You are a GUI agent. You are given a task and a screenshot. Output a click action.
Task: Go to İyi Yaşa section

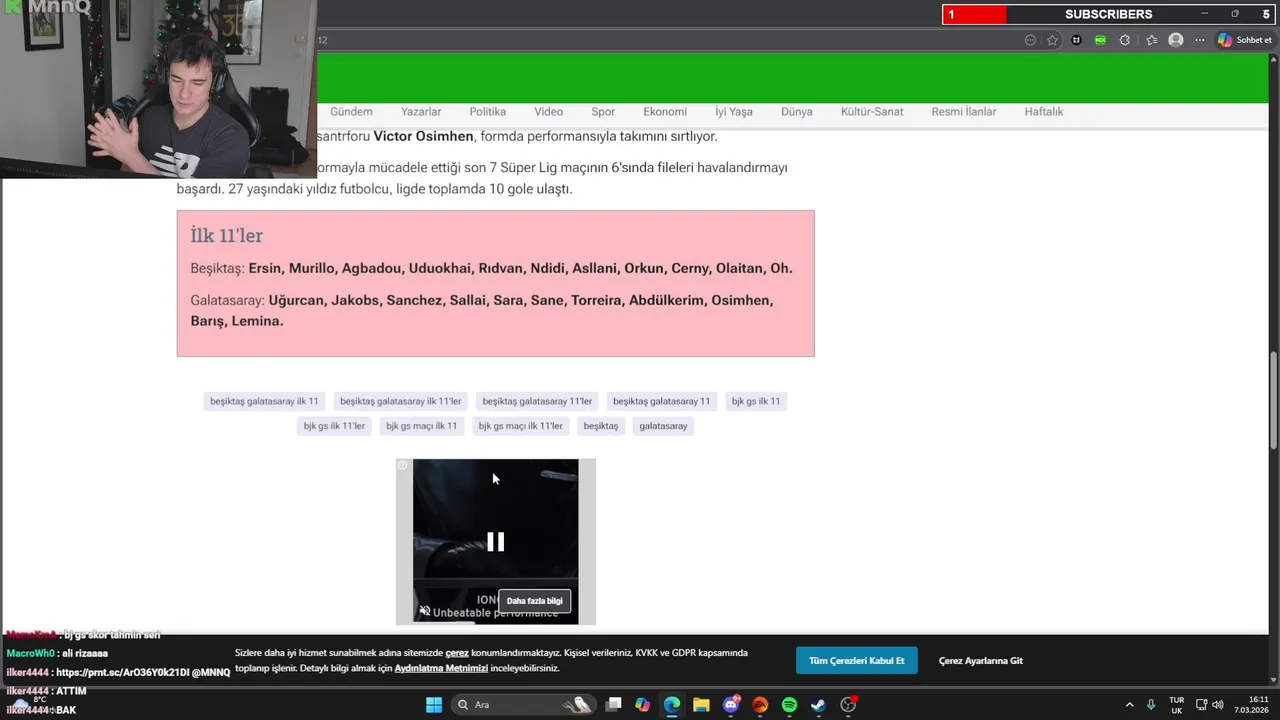[734, 112]
